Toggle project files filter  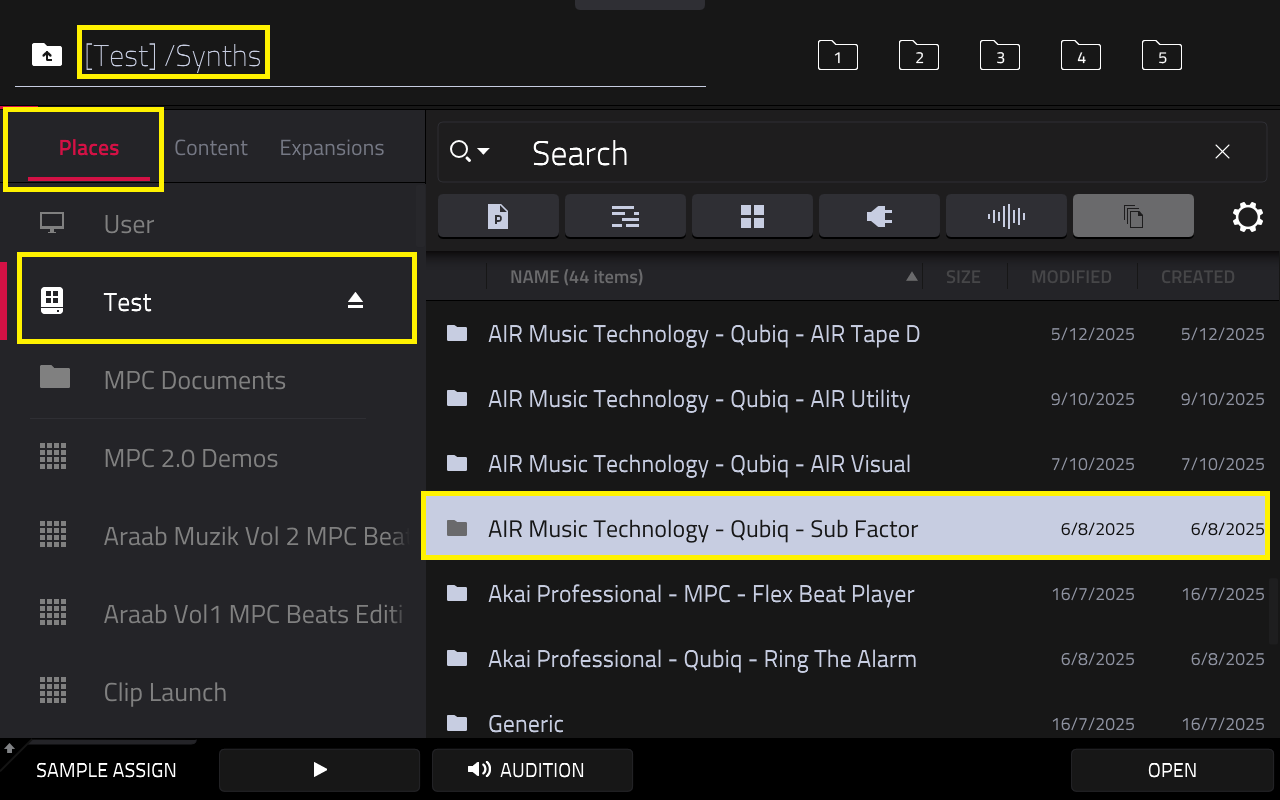click(498, 216)
